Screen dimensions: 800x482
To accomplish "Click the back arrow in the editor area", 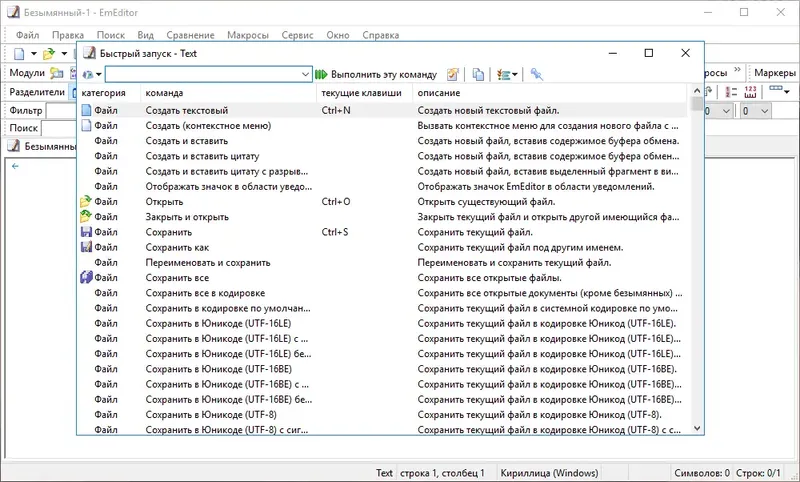I will (15, 166).
